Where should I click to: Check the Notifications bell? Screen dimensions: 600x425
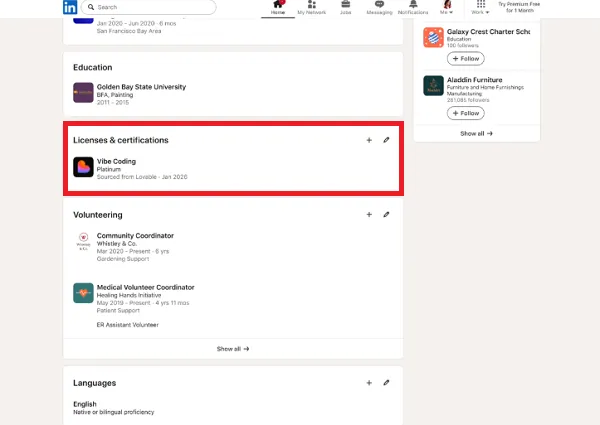tap(413, 8)
